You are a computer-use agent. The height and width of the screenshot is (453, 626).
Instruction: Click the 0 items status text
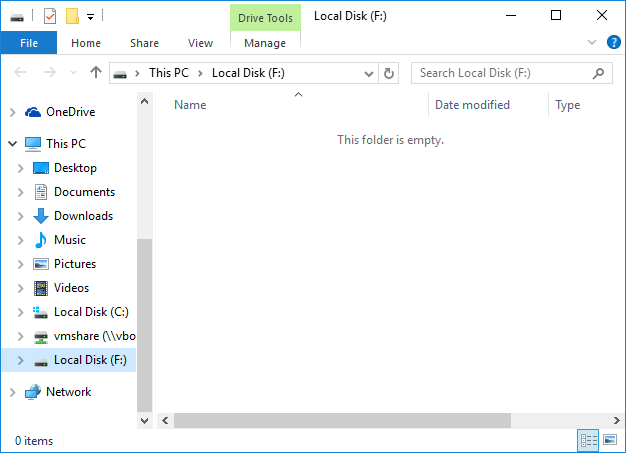pyautogui.click(x=34, y=441)
